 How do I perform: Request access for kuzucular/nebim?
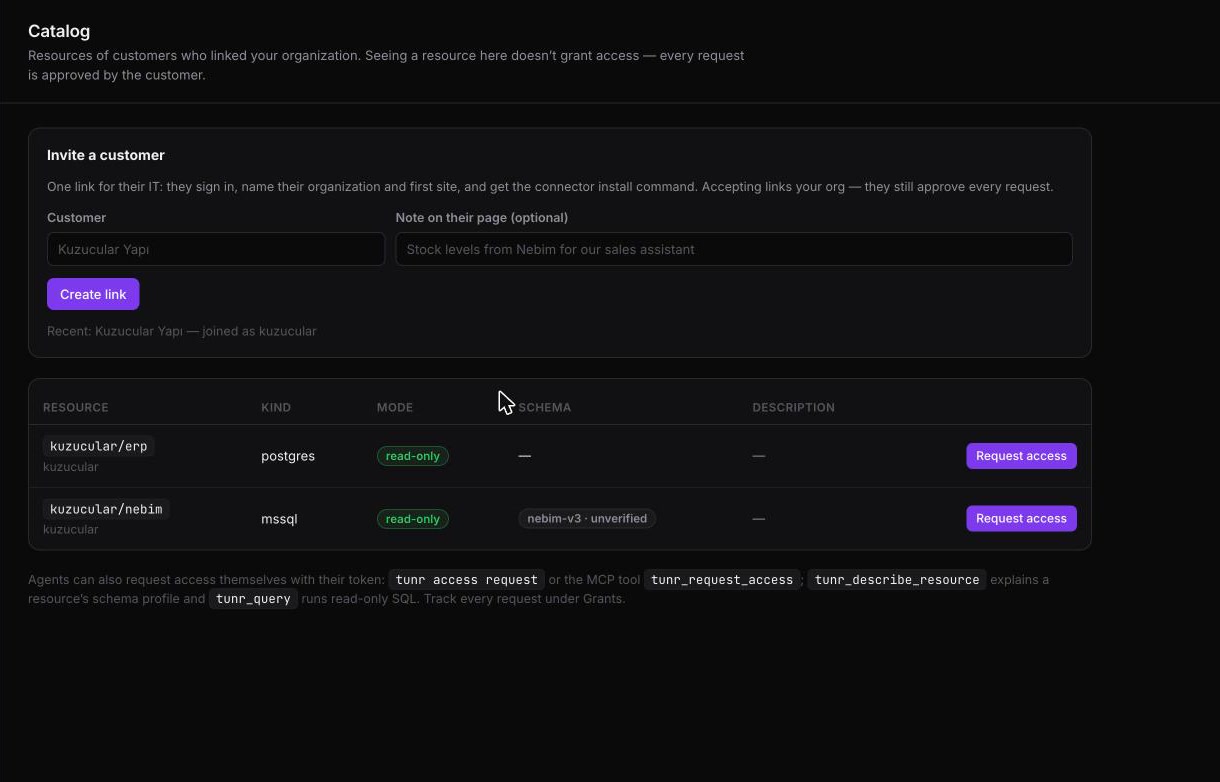point(1021,518)
